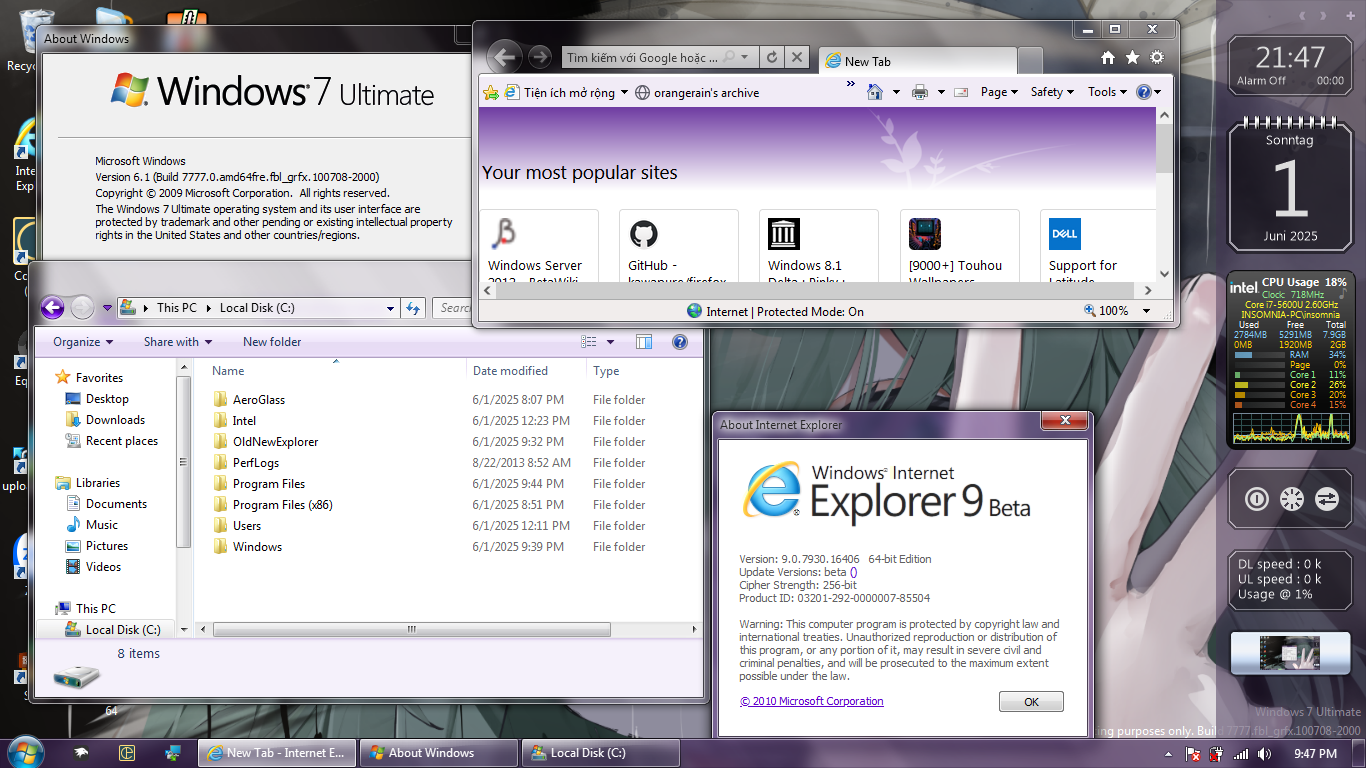Click the speaker volume tray icon

[x=1264, y=753]
